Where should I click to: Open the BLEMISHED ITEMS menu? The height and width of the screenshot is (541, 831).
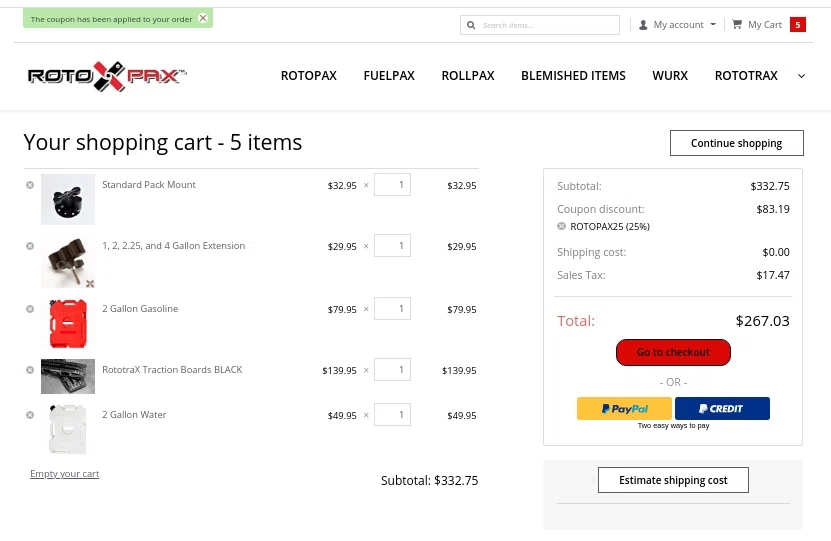click(573, 76)
